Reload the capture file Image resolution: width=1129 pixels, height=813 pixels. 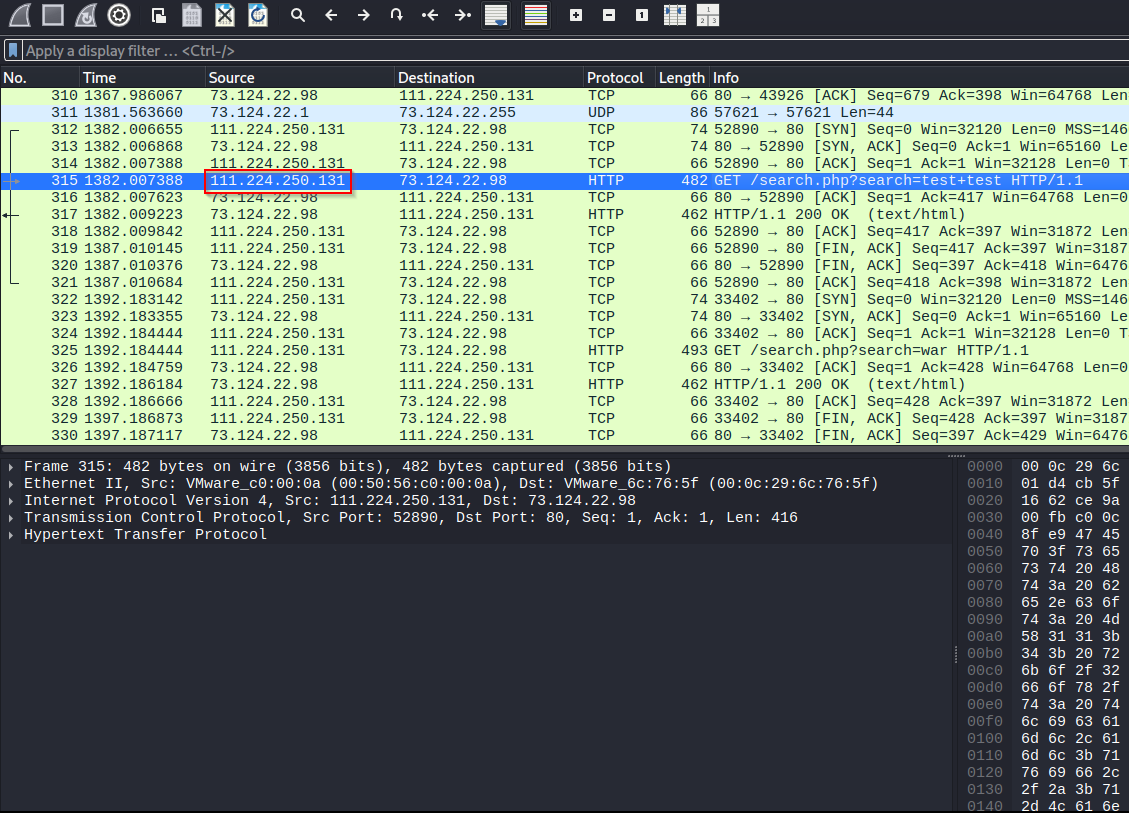258,15
